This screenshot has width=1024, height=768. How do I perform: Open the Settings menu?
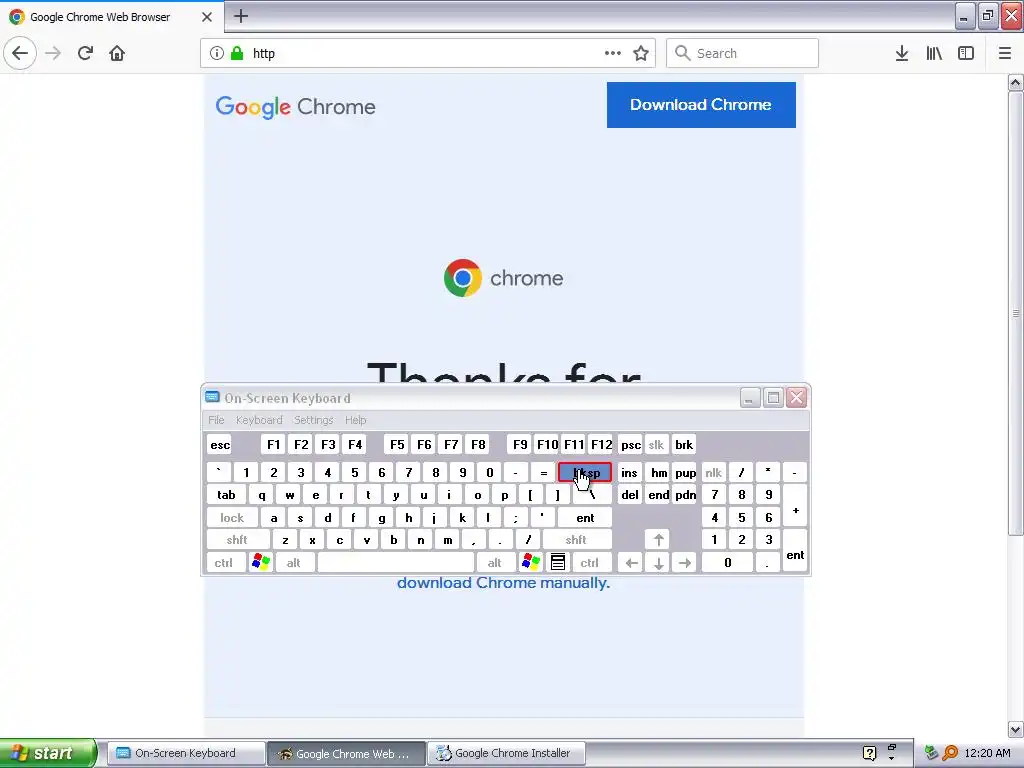click(313, 420)
